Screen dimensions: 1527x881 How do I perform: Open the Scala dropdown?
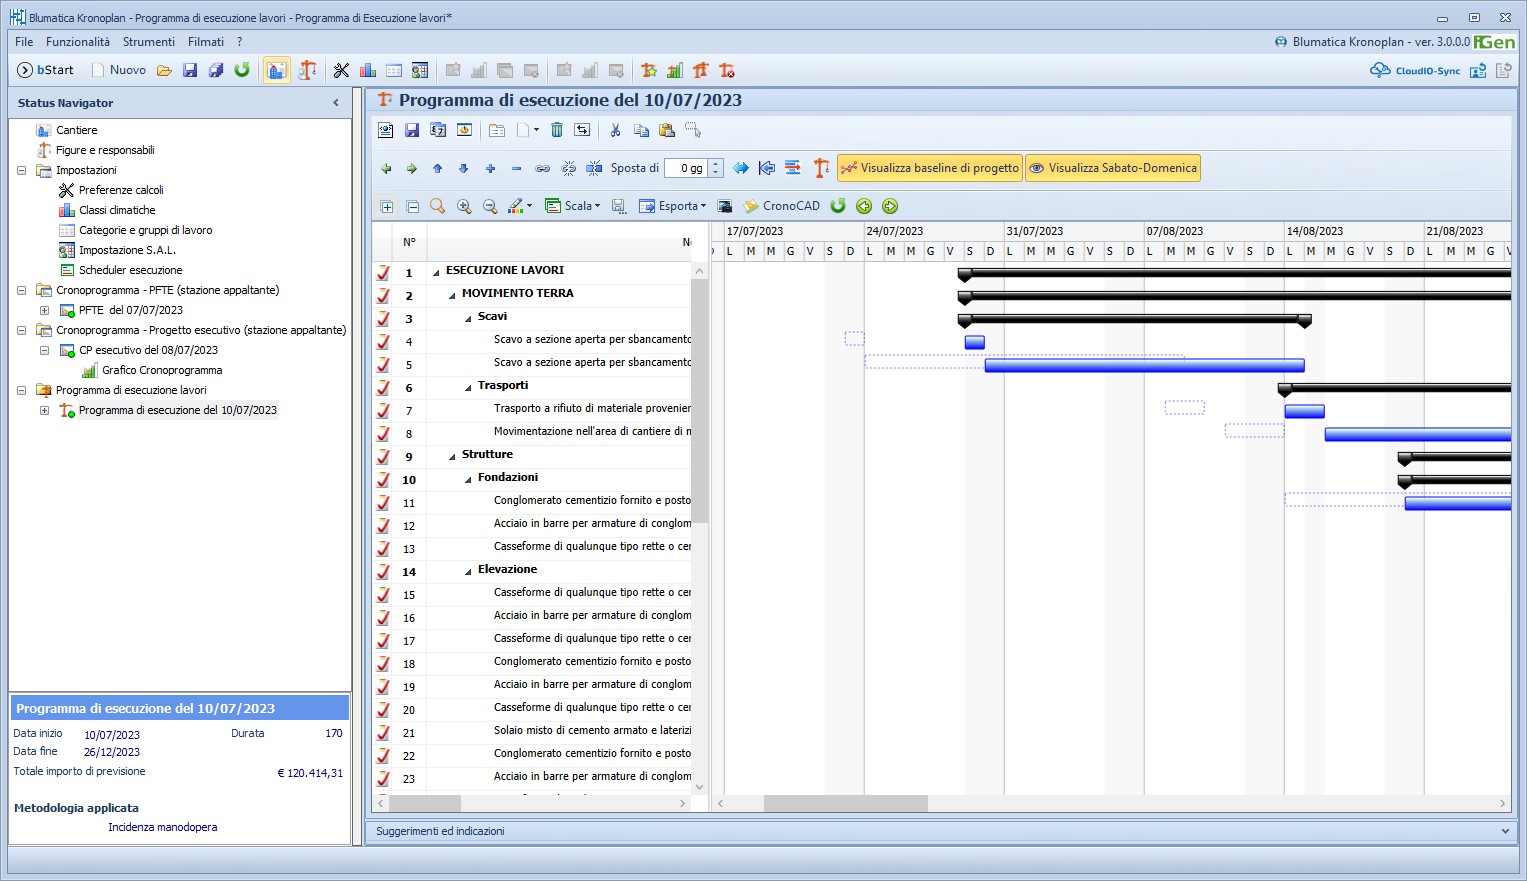click(x=573, y=206)
